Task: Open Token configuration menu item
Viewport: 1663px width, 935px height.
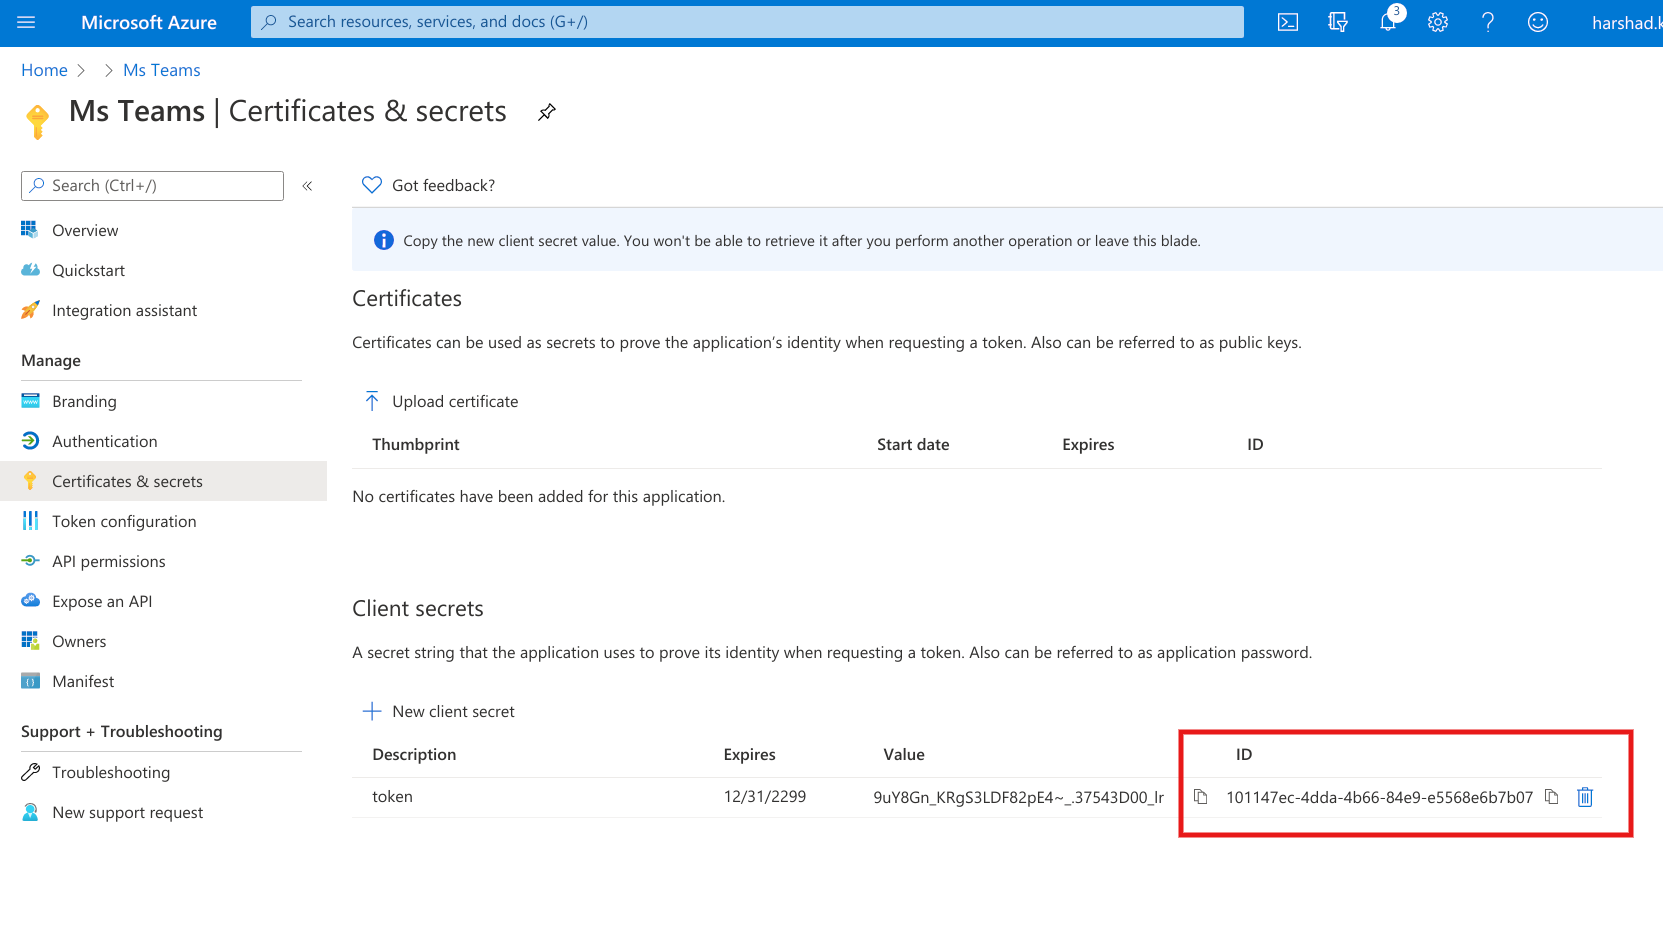Action: (124, 521)
